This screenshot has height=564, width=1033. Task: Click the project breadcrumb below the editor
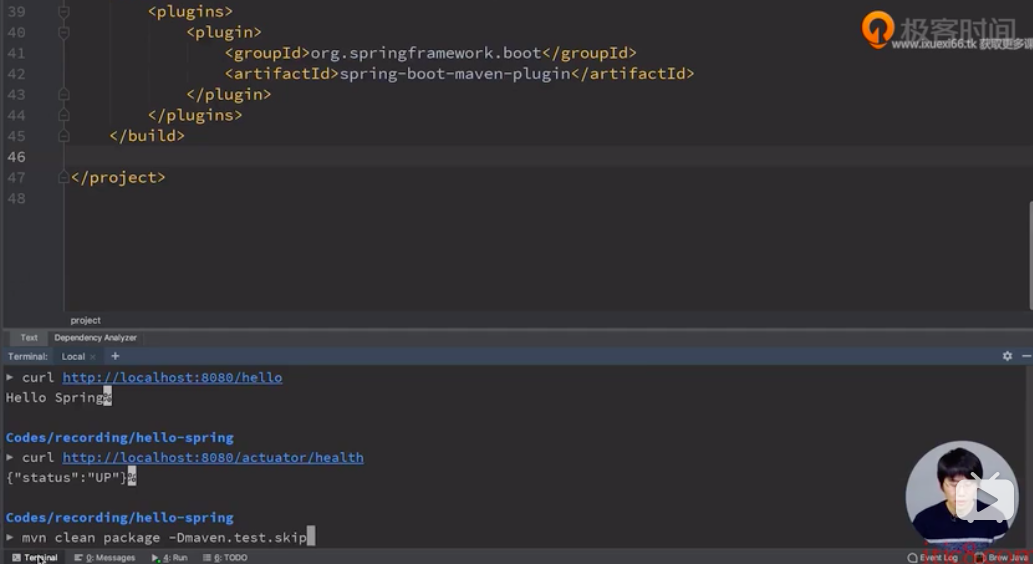86,320
